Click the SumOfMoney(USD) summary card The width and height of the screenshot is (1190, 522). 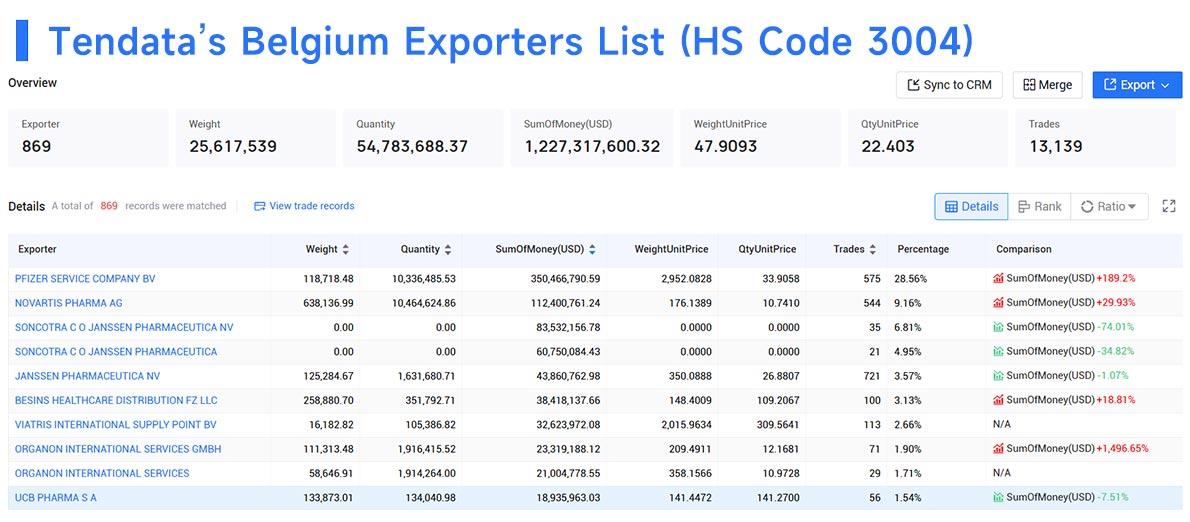(x=591, y=138)
